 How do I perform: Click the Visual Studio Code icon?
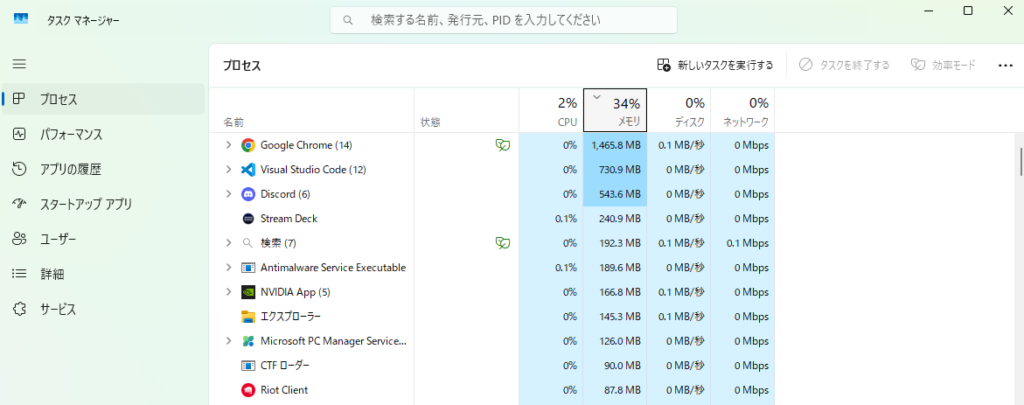point(248,170)
